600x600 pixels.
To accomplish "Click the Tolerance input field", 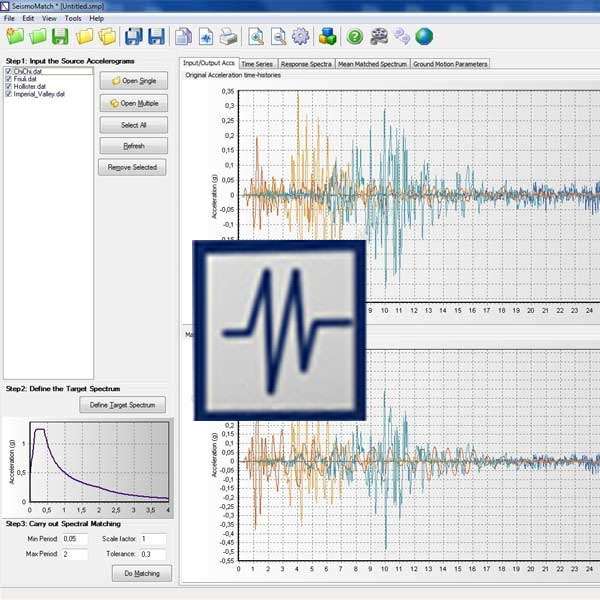I will (153, 554).
